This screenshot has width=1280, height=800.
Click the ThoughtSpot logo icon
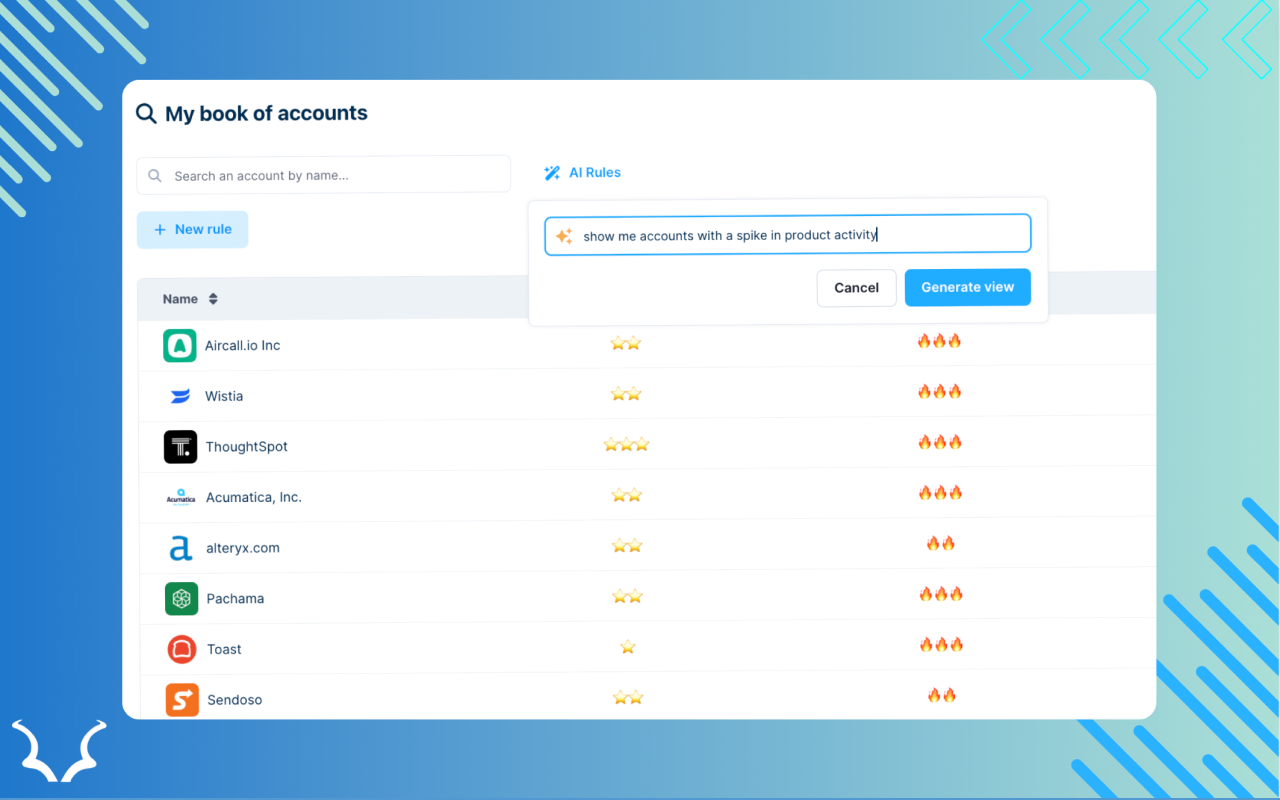coord(180,447)
